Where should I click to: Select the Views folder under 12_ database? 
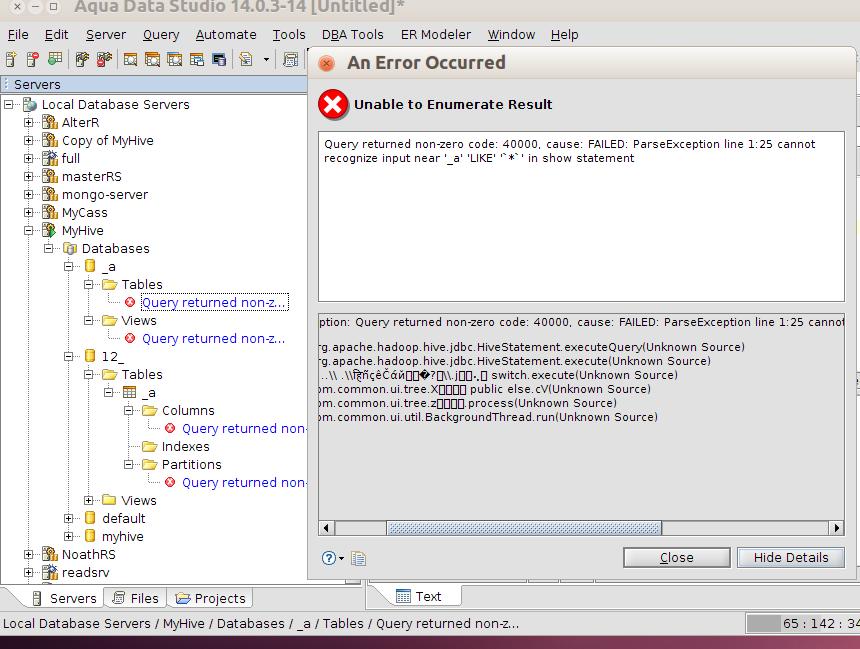[x=139, y=500]
